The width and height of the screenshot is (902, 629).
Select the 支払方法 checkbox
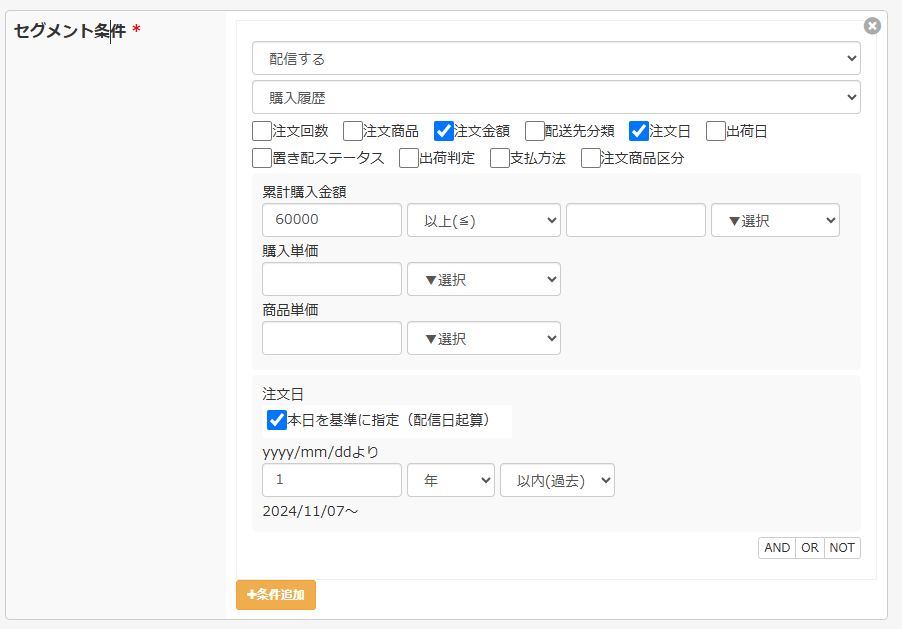[500, 158]
